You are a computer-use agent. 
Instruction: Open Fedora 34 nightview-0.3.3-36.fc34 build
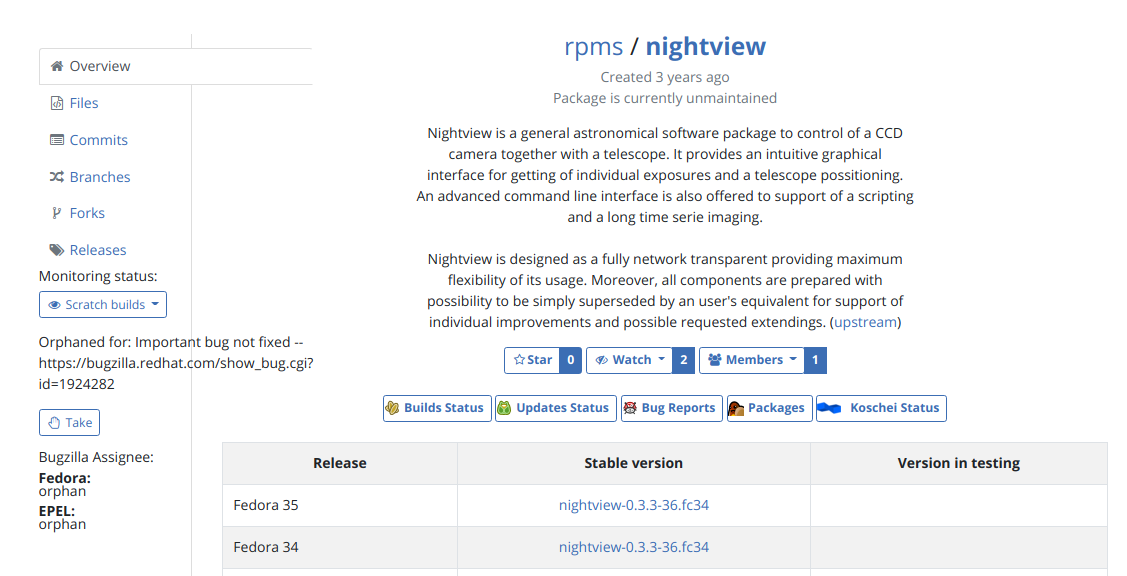point(633,547)
